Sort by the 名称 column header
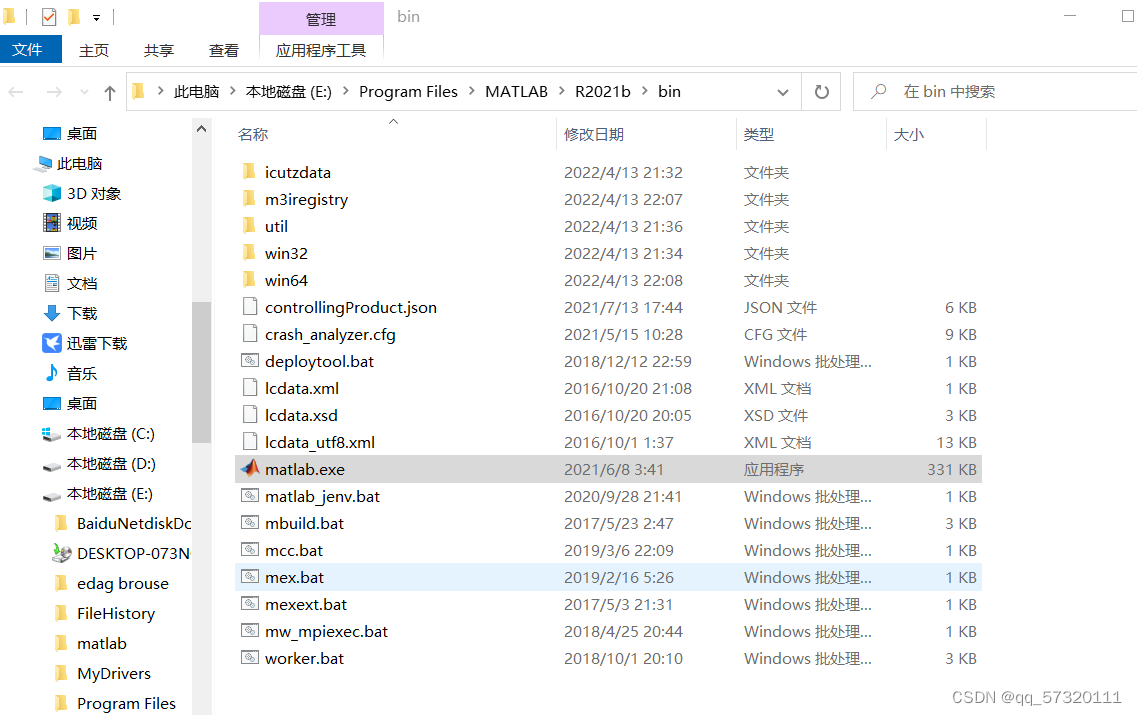The height and width of the screenshot is (715, 1137). point(252,134)
